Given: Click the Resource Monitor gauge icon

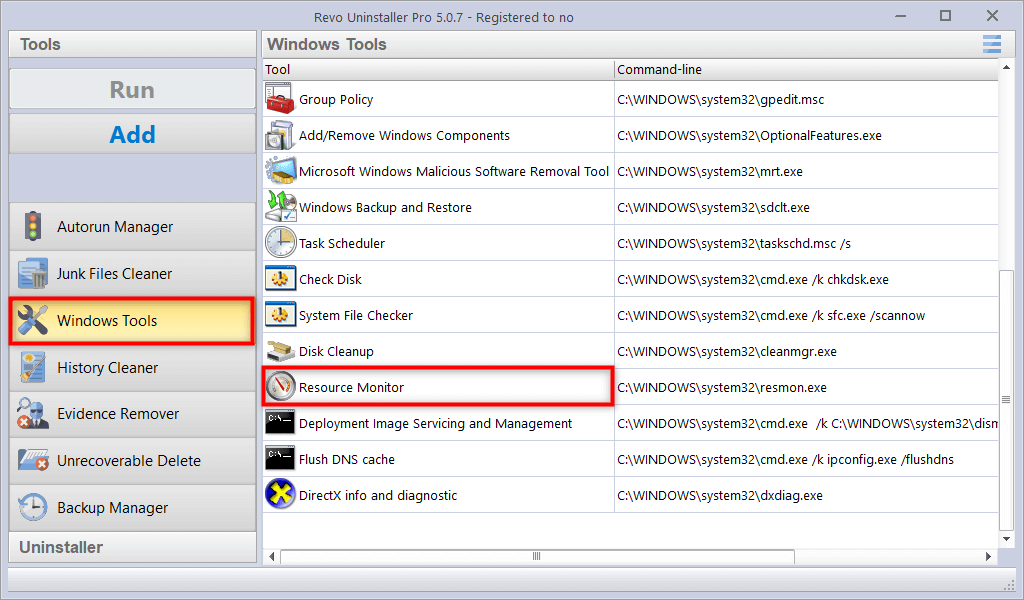Looking at the screenshot, I should pos(281,387).
